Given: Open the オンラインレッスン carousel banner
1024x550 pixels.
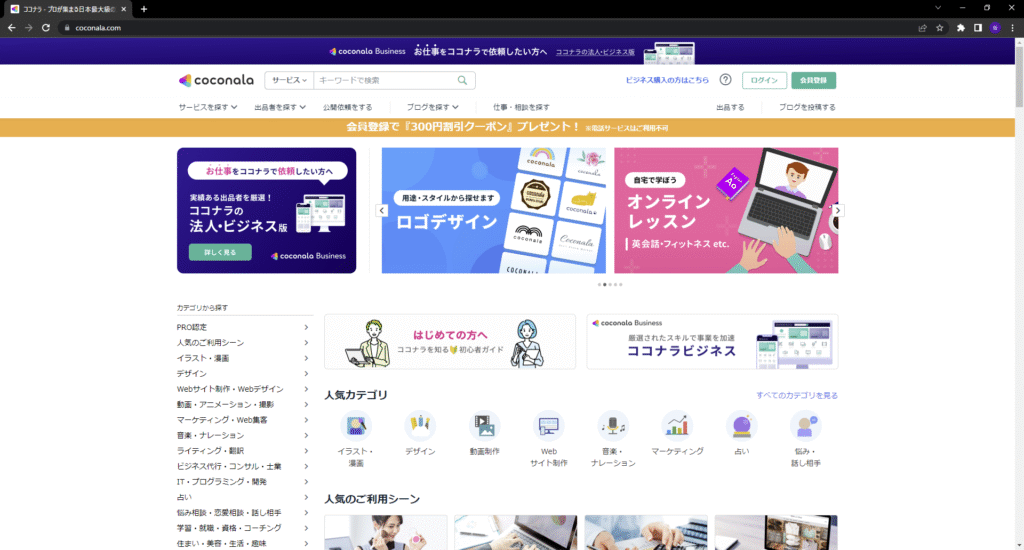Looking at the screenshot, I should [726, 210].
